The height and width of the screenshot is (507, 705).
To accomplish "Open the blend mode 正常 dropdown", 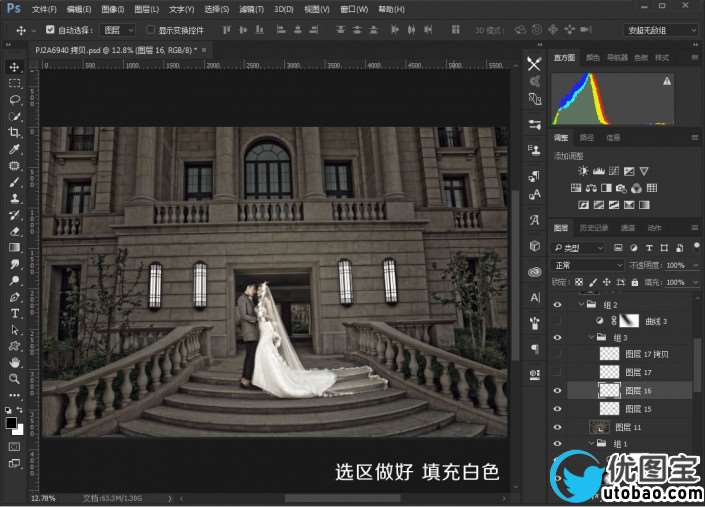I will click(x=588, y=265).
